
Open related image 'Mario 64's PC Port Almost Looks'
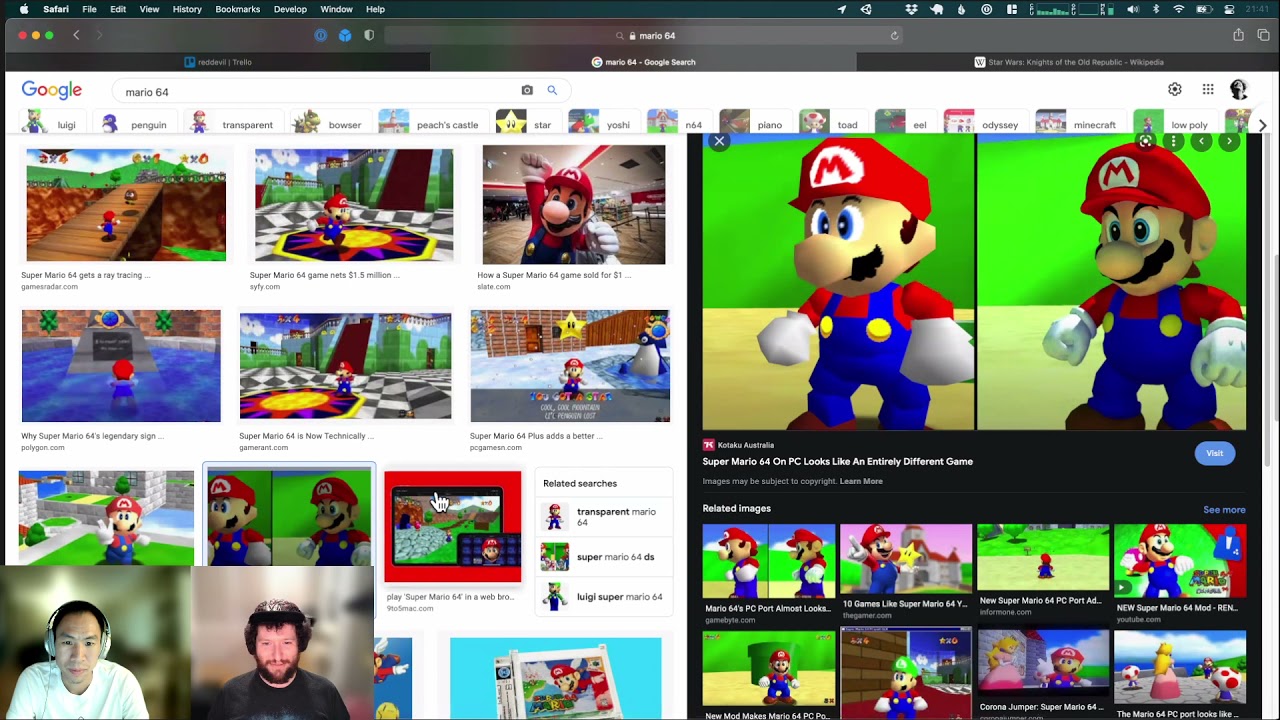click(x=768, y=560)
